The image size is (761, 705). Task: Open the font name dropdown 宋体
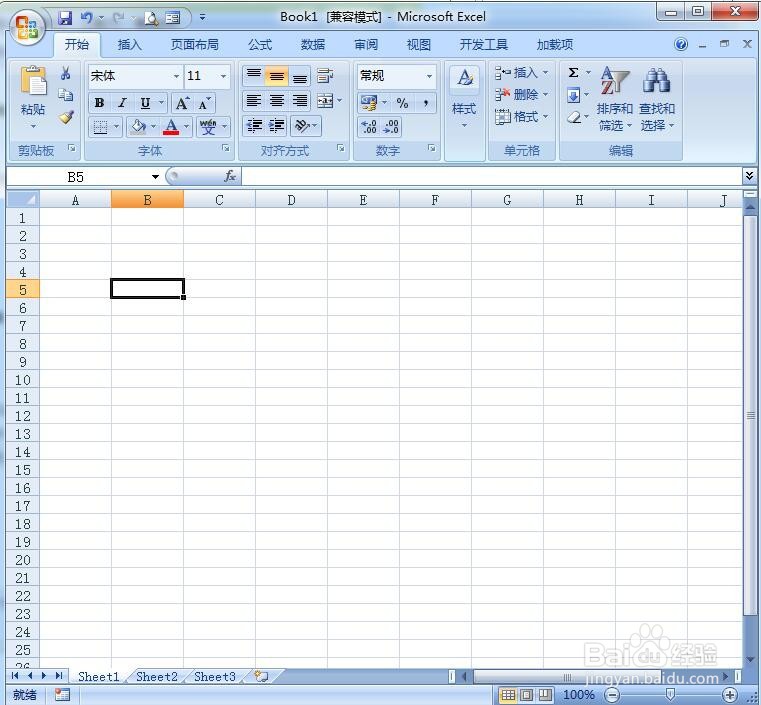pos(176,76)
